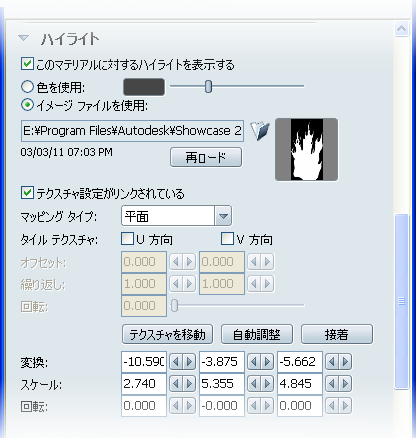Screen dimensions: 416x438
Task: Enable U 方向 tile texture checkbox
Action: point(127,239)
